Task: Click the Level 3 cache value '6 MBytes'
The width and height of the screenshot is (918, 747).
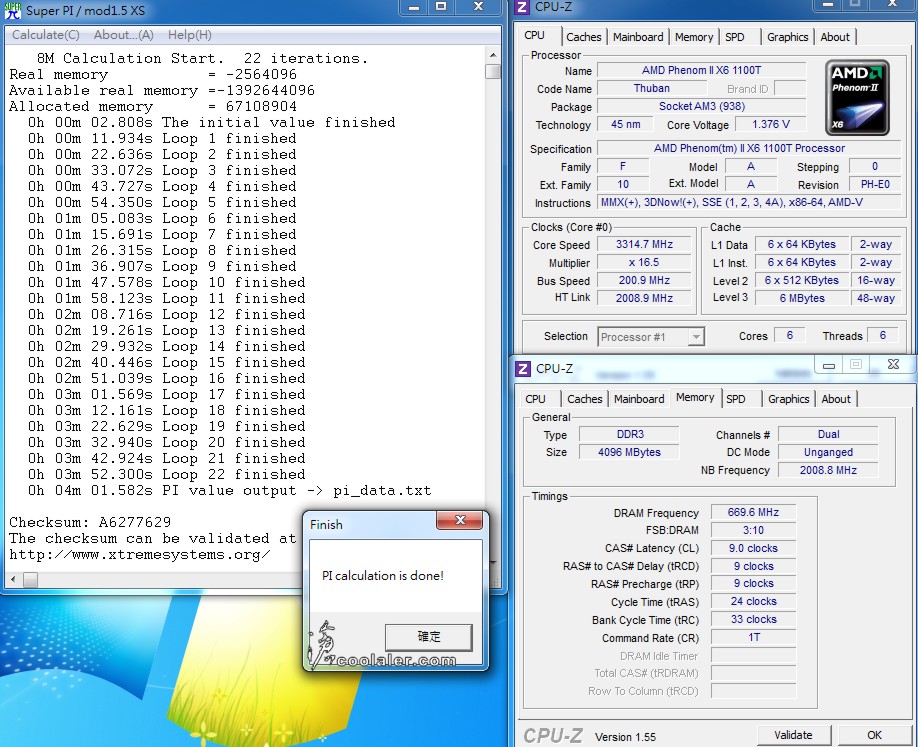Action: coord(801,299)
